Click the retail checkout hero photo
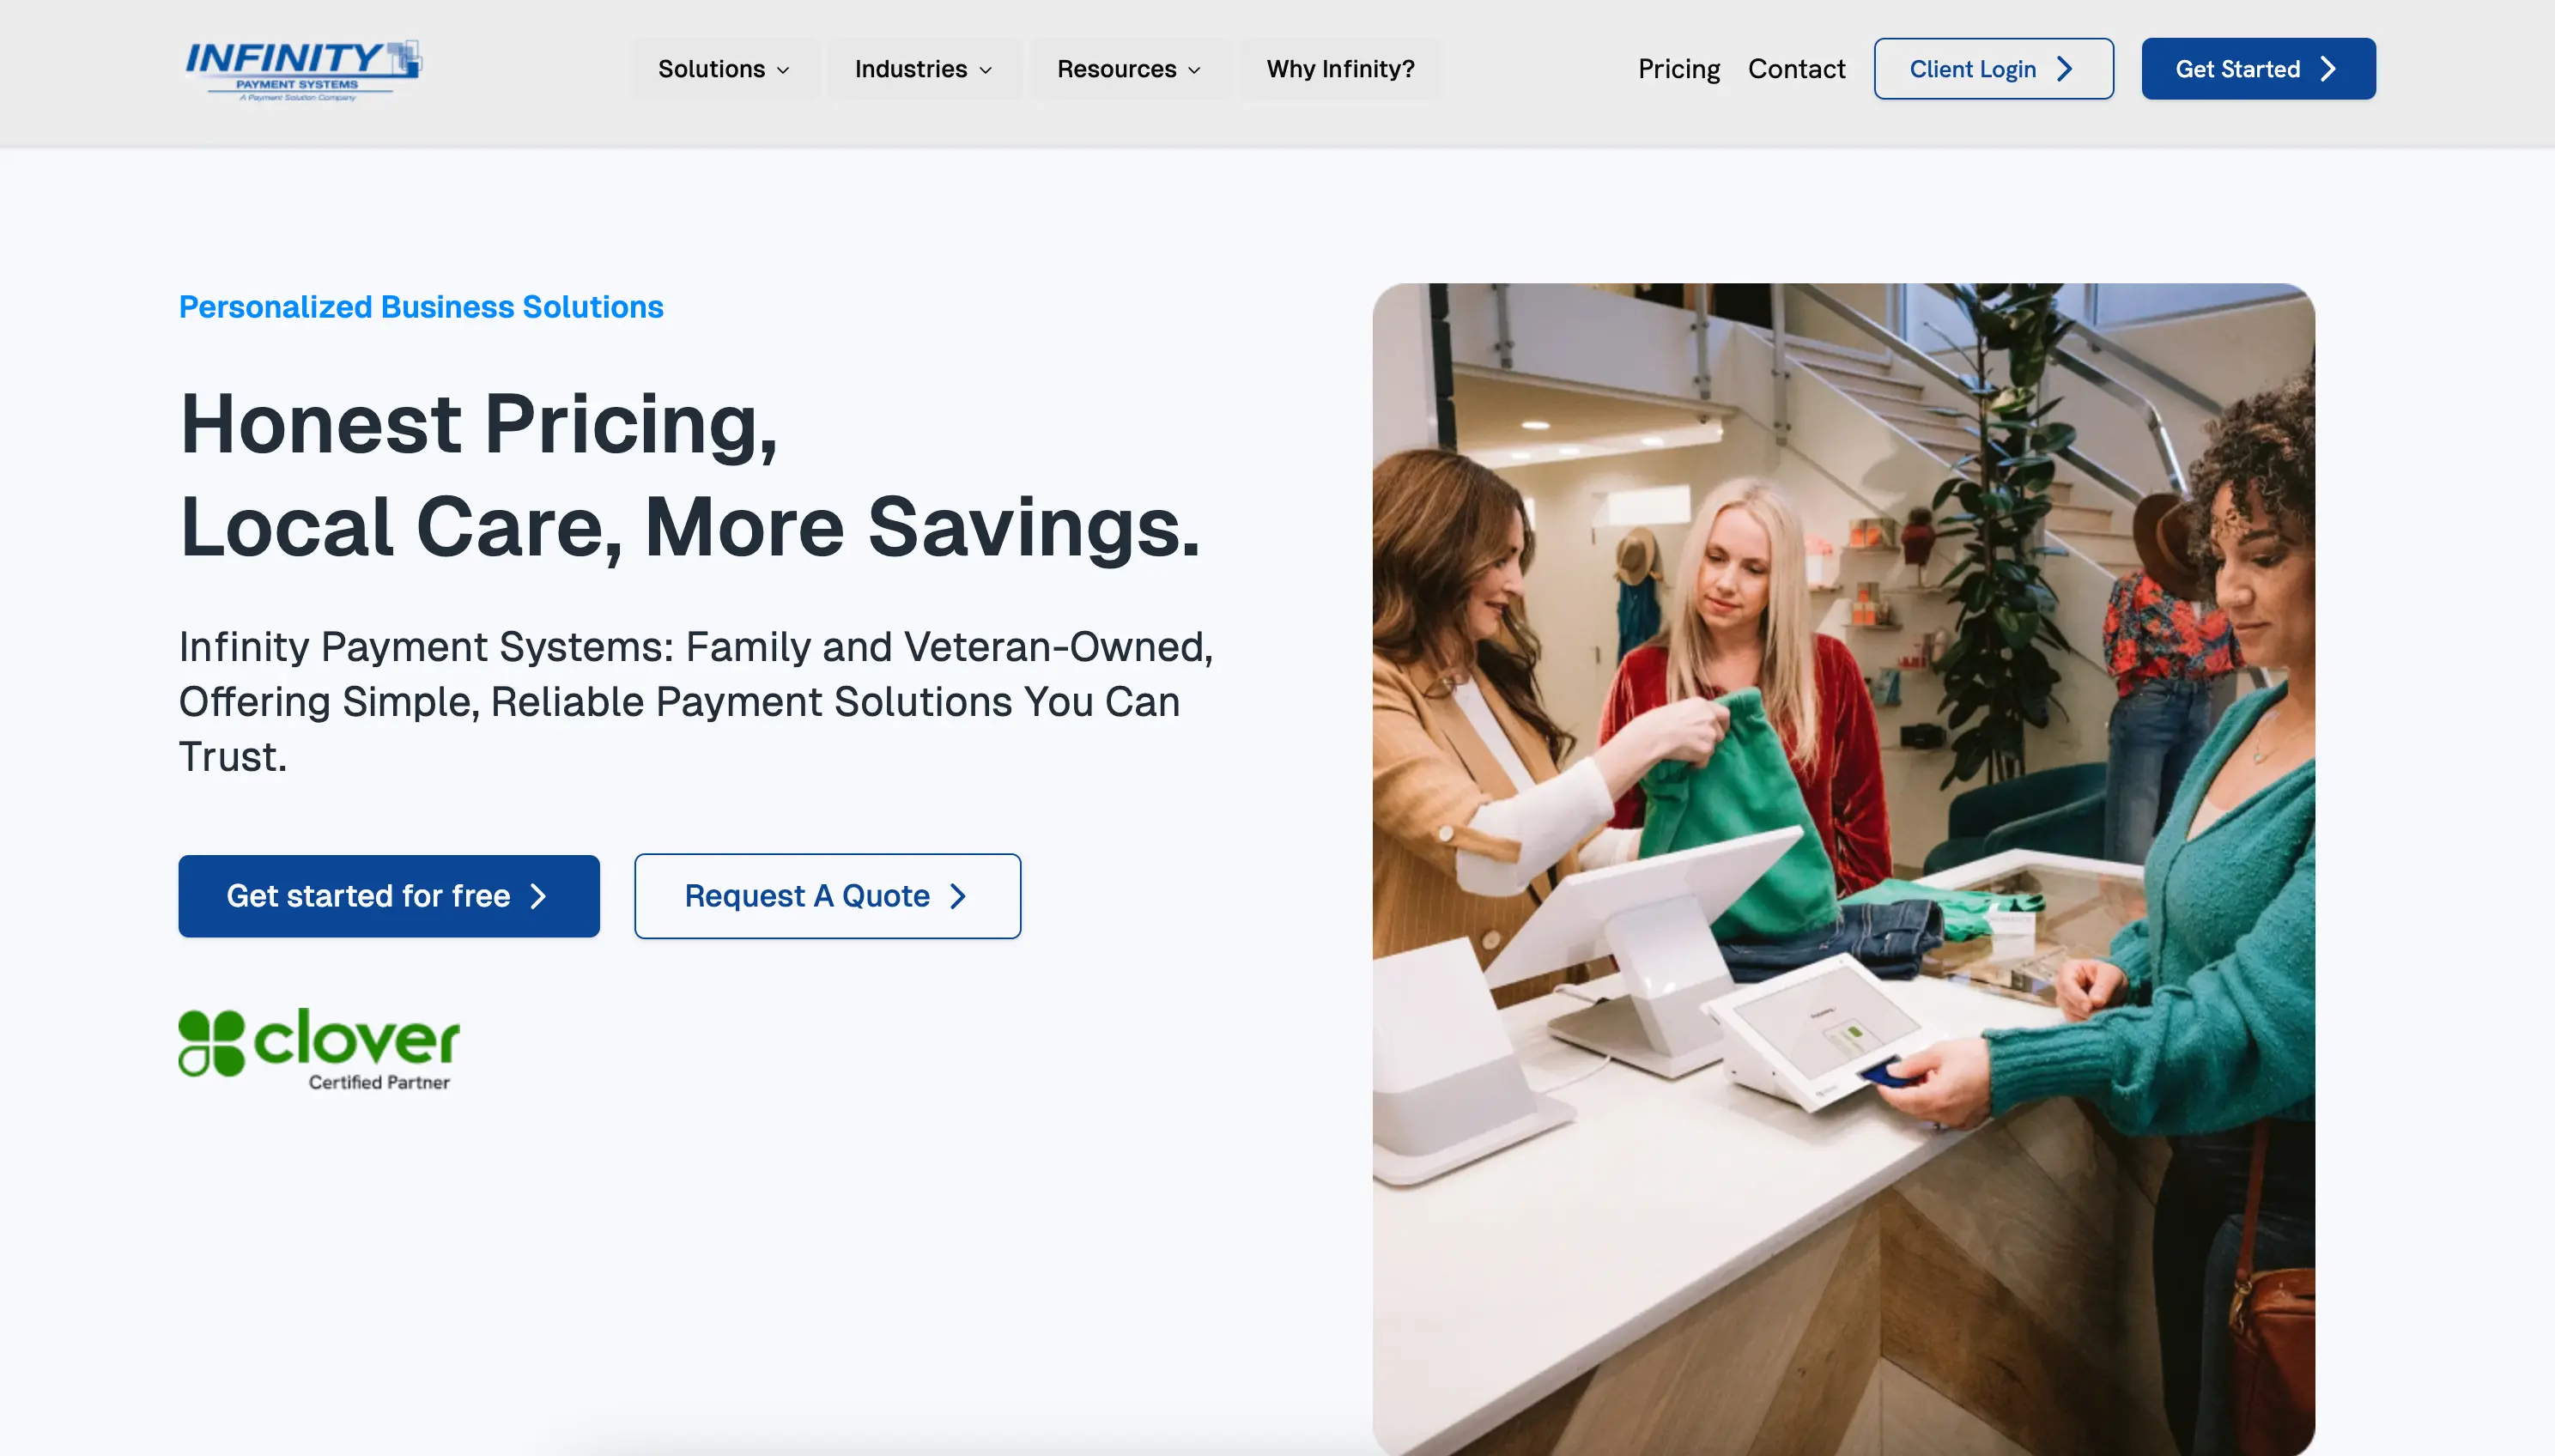The height and width of the screenshot is (1456, 2555). (x=1843, y=868)
